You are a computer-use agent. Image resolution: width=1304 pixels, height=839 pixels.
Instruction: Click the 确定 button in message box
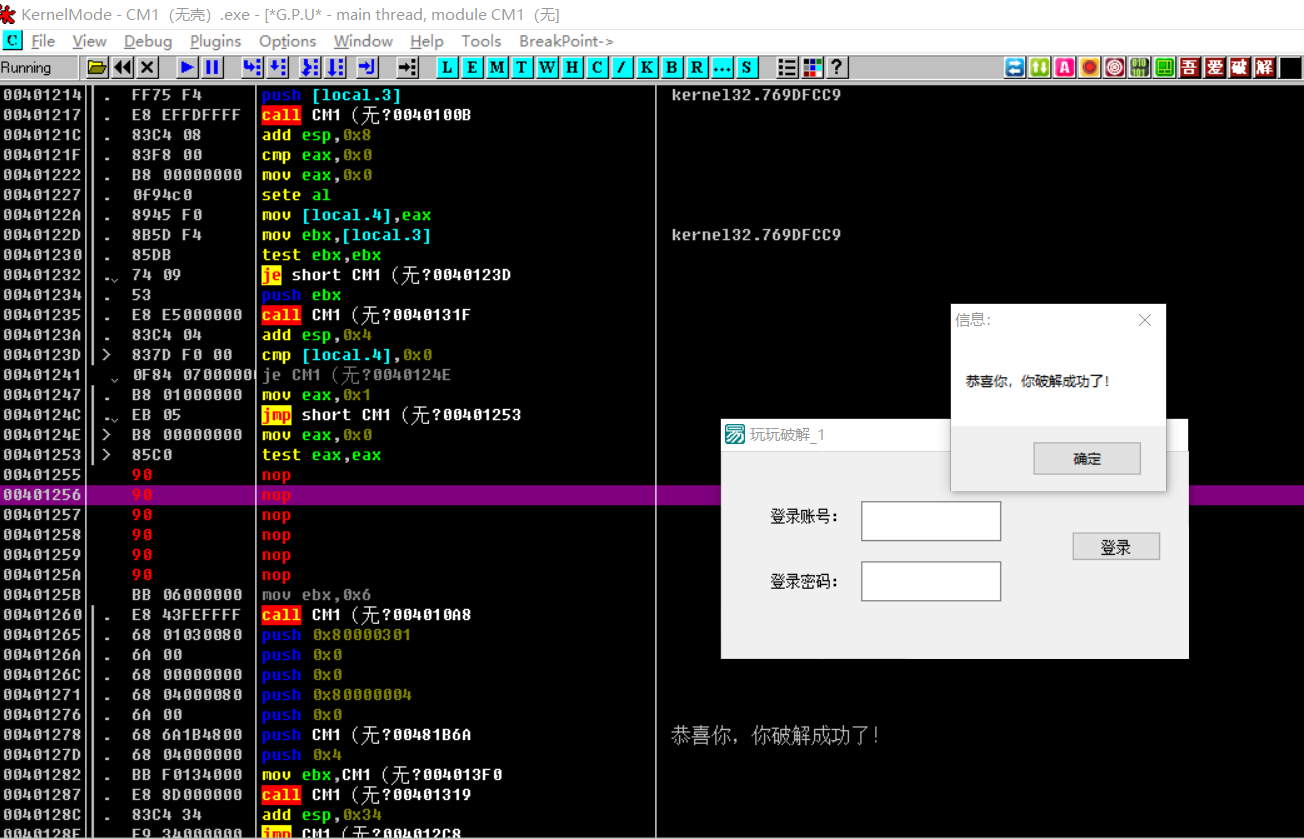(1087, 459)
